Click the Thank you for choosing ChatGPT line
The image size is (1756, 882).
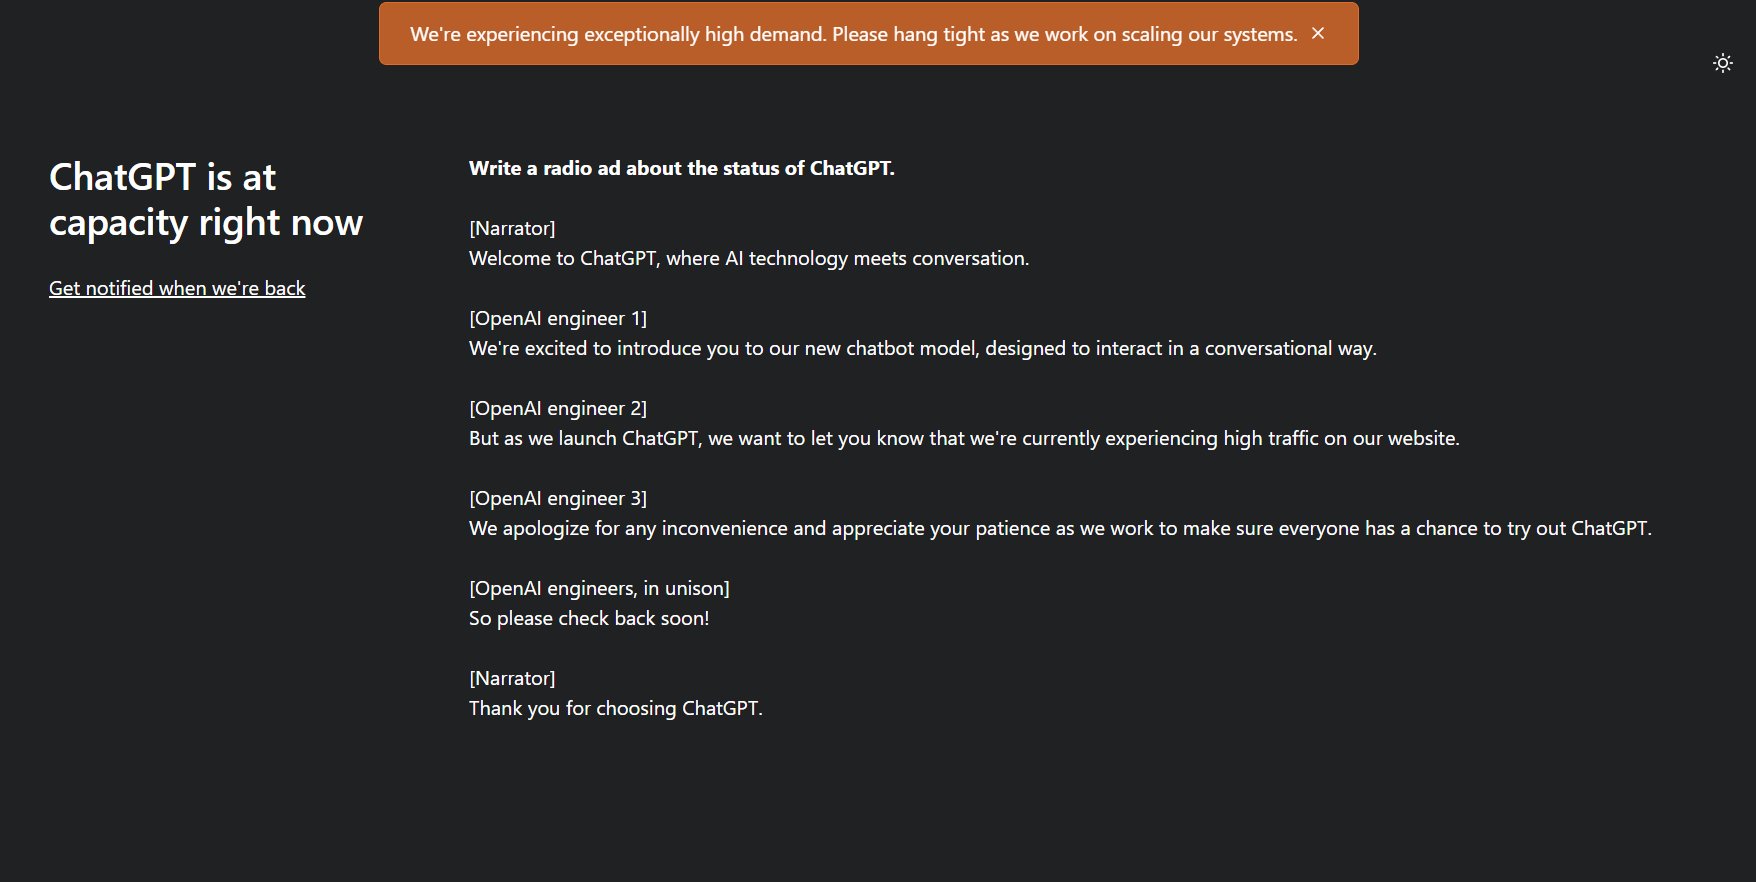(615, 708)
